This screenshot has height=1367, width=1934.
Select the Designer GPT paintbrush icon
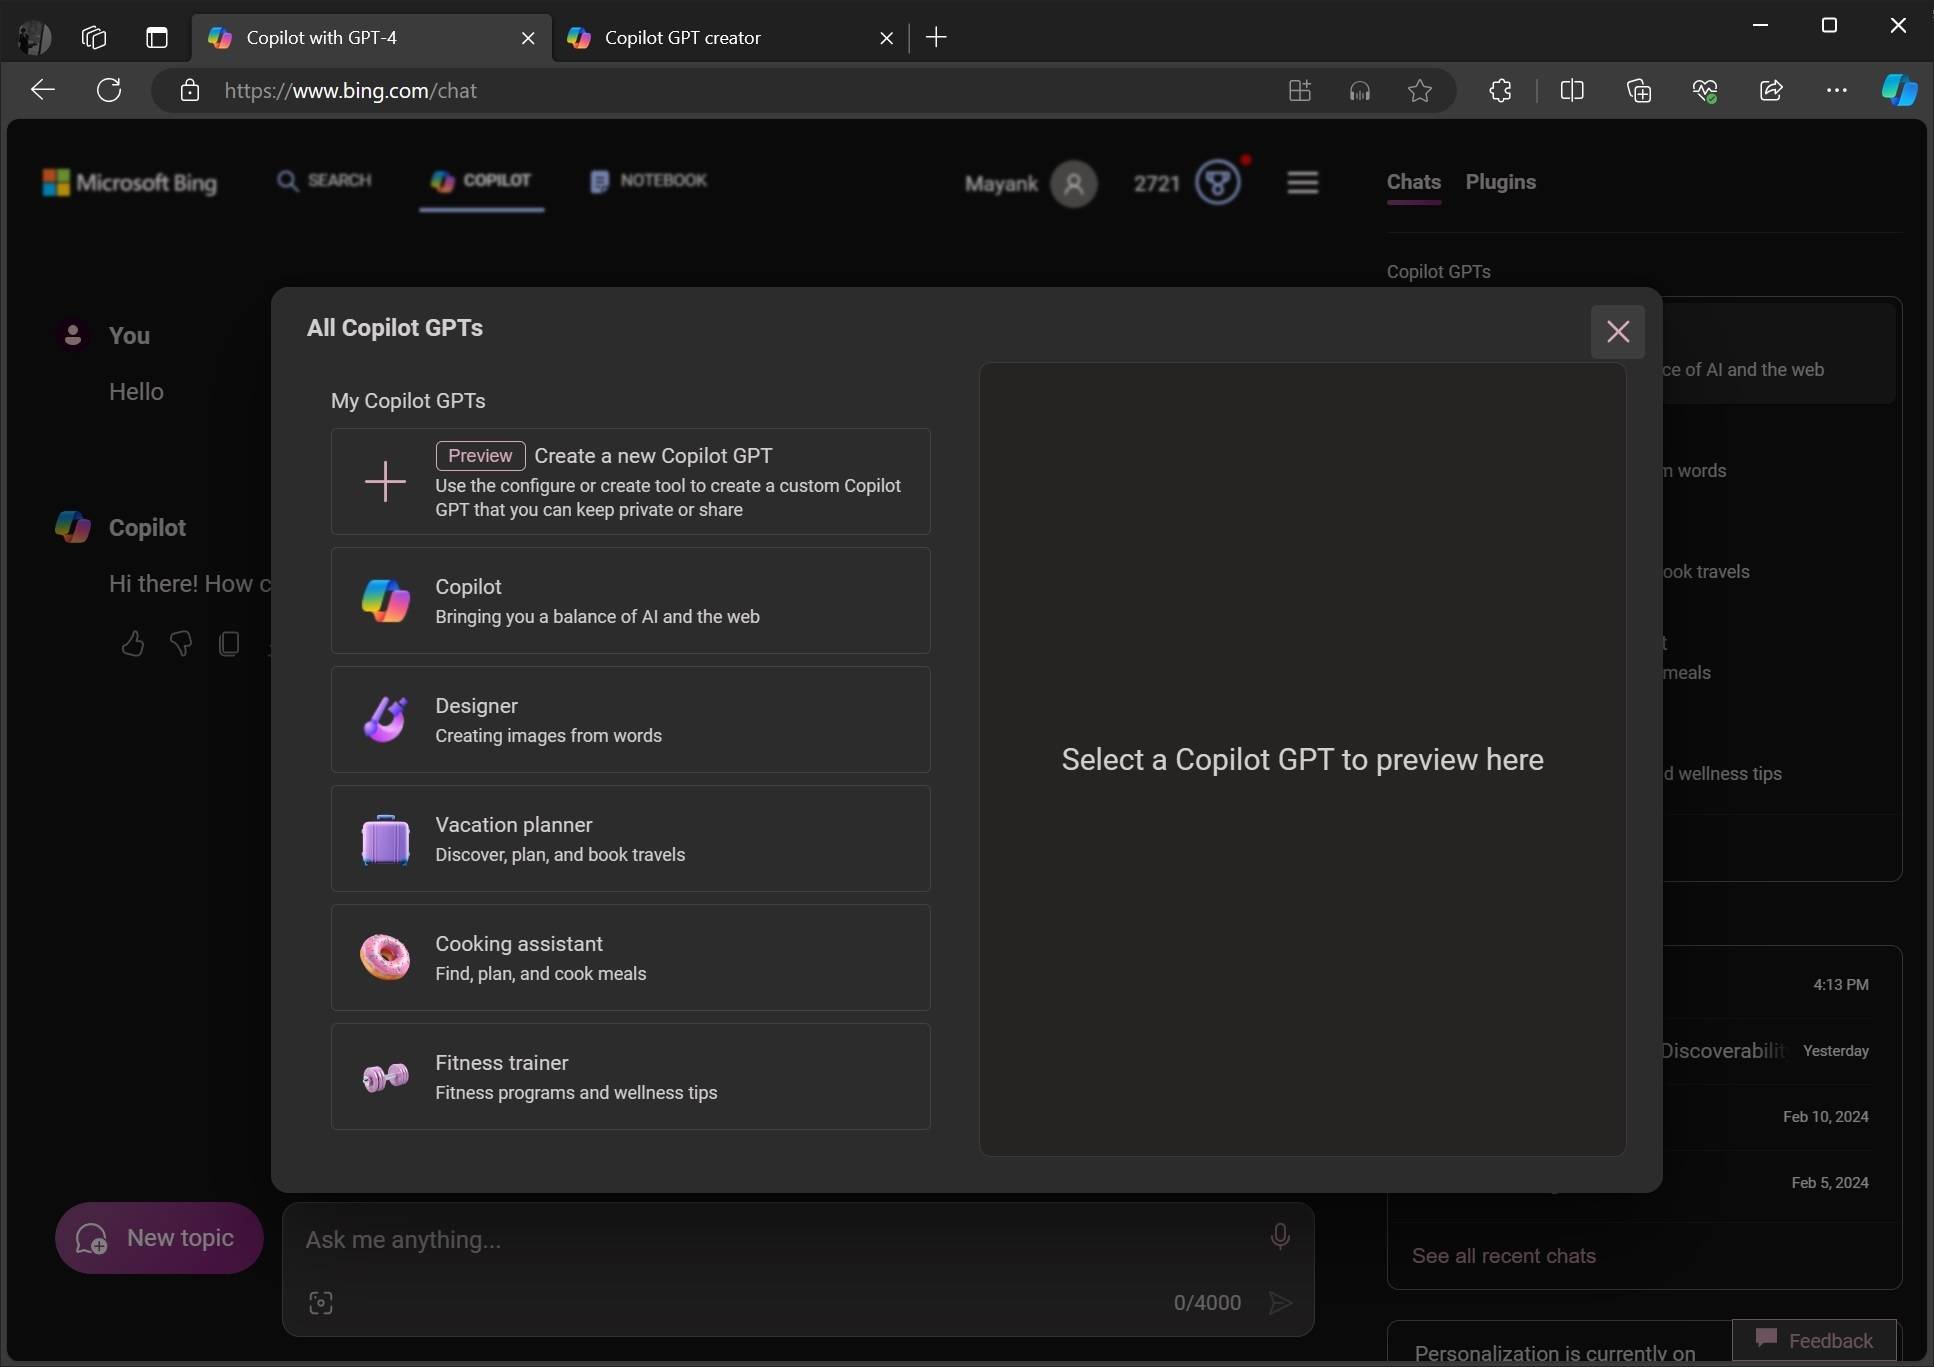[385, 719]
